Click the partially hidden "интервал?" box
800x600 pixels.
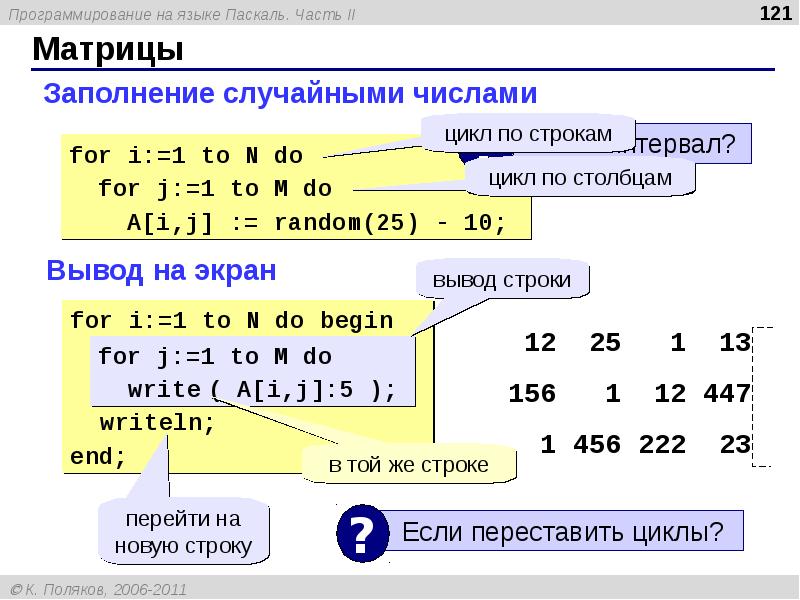[700, 146]
